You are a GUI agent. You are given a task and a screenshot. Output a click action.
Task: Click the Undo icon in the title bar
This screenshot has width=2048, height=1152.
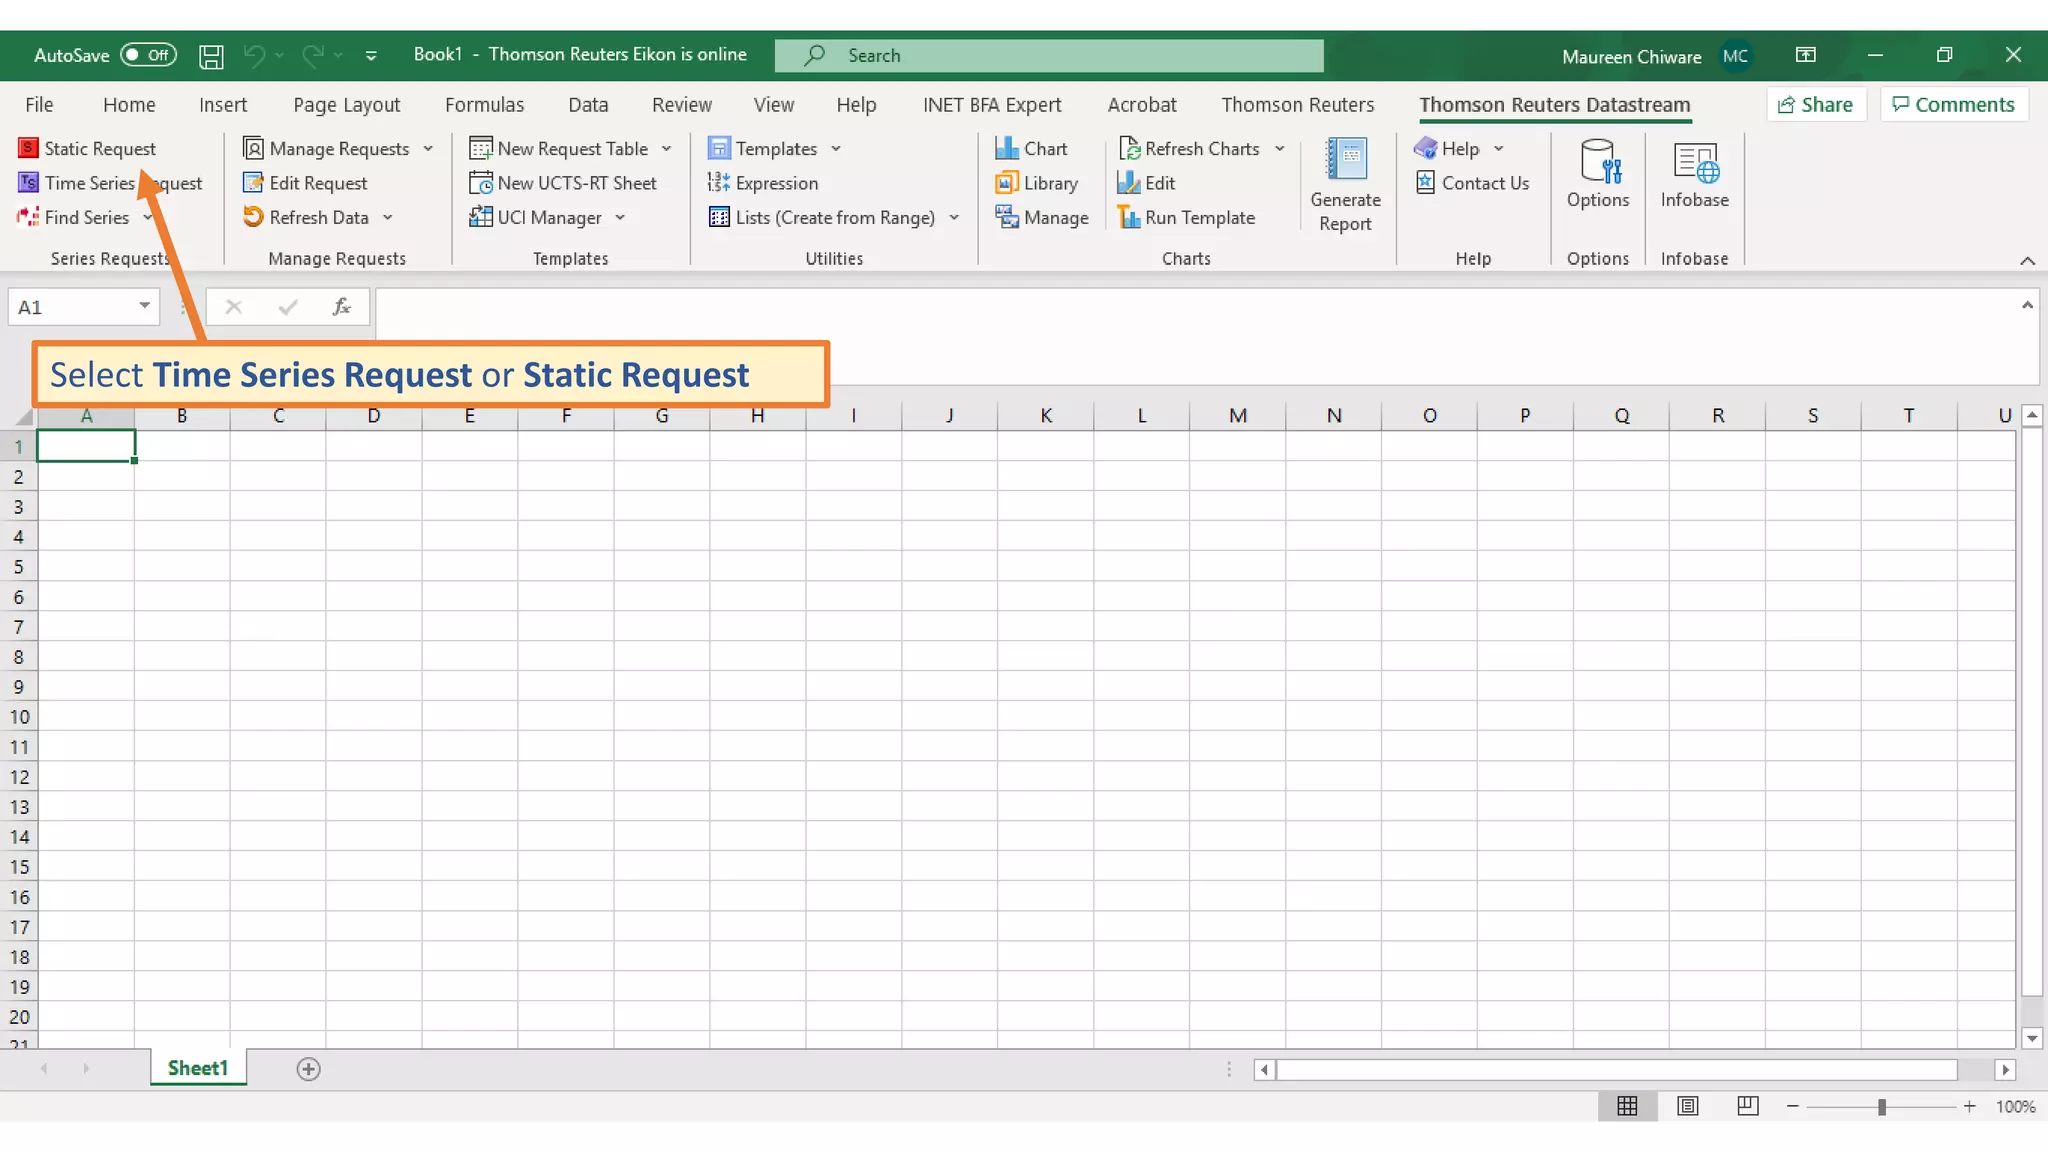click(255, 56)
